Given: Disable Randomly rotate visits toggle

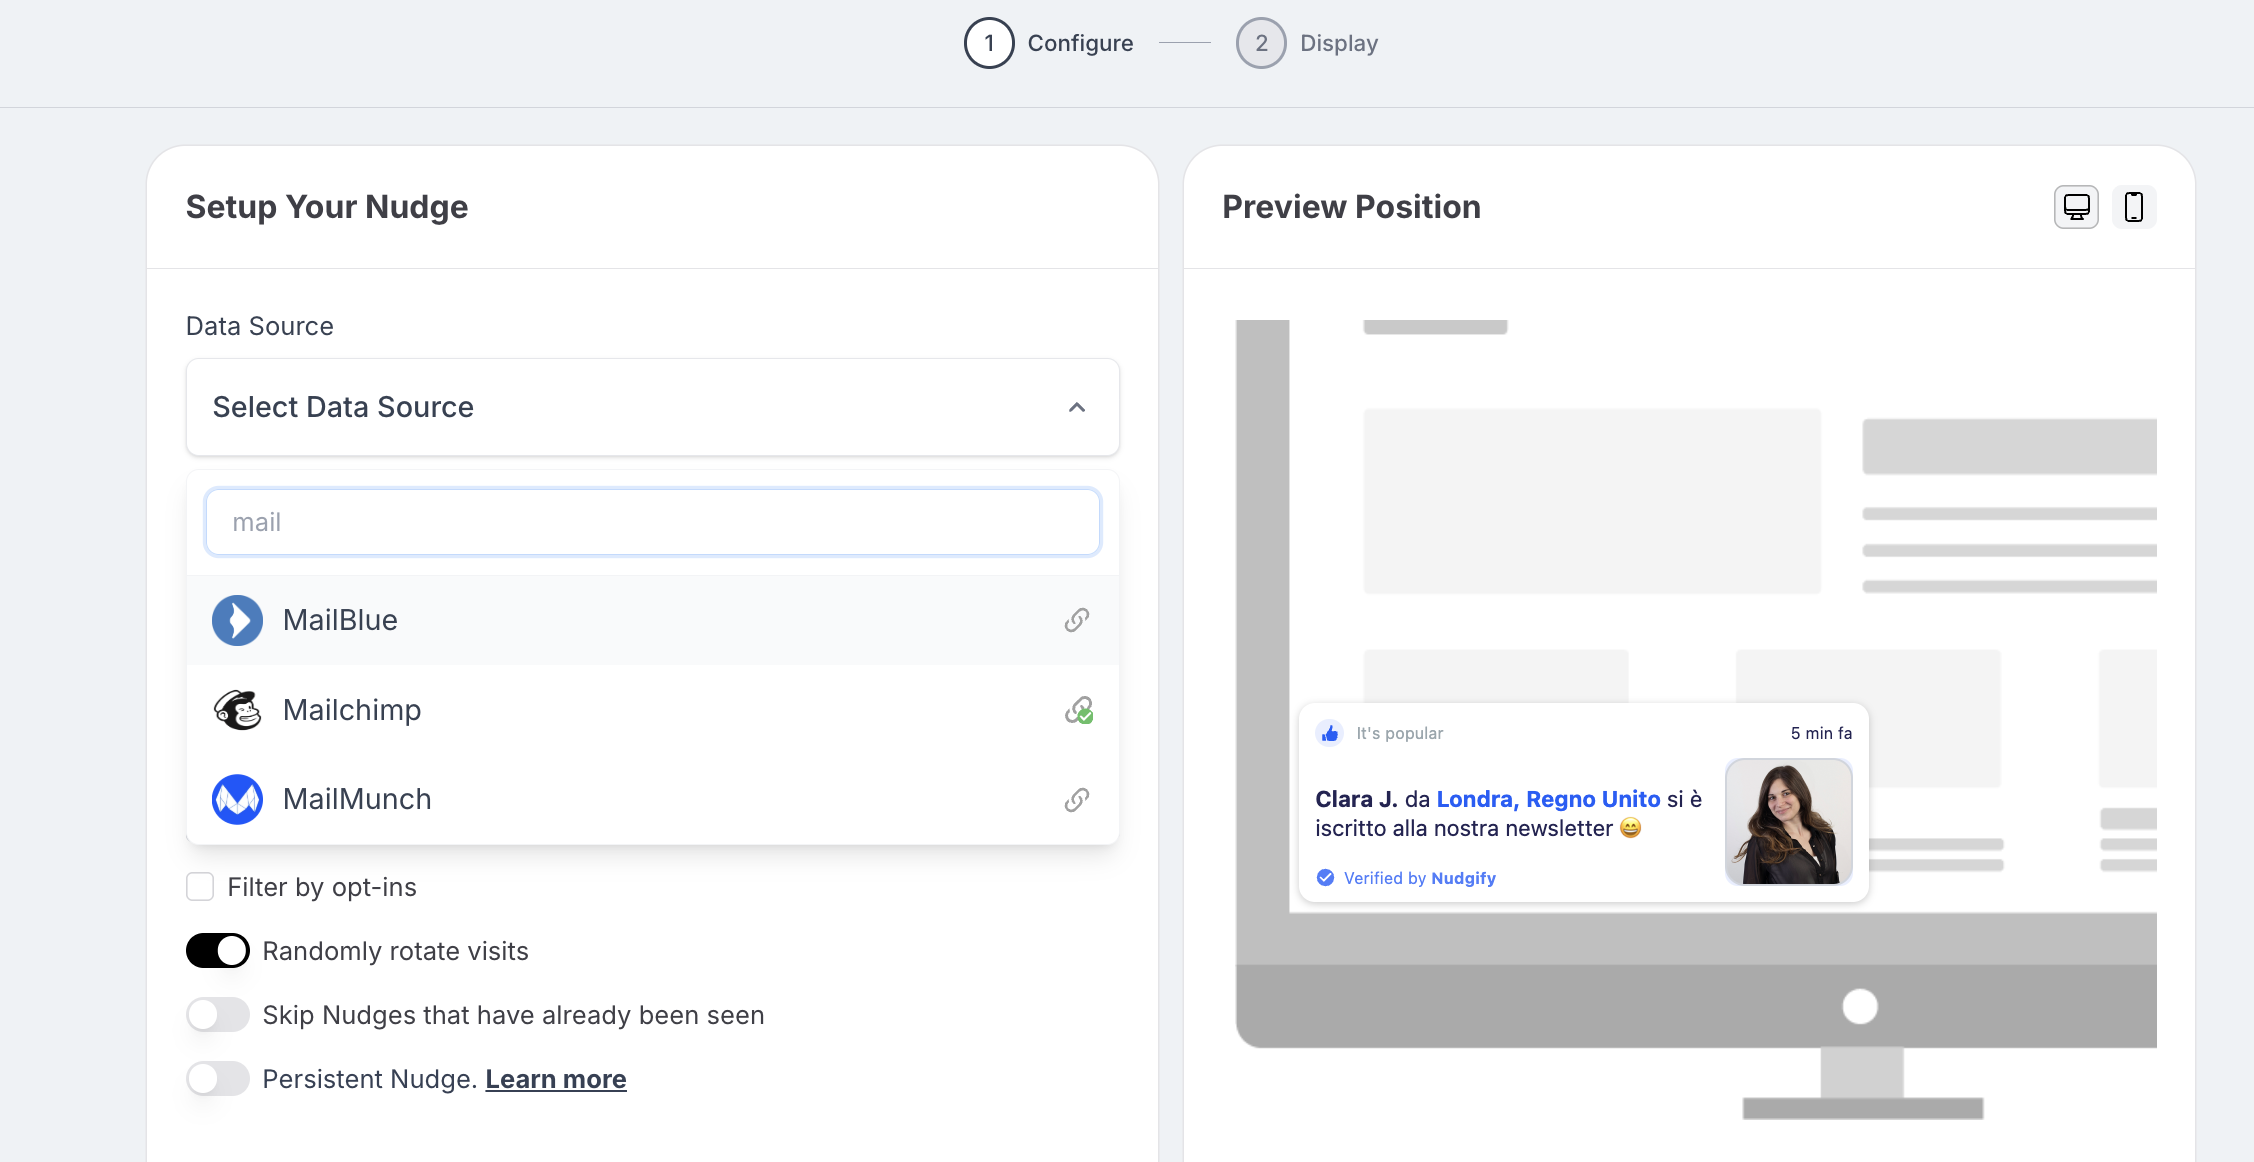Looking at the screenshot, I should (218, 951).
